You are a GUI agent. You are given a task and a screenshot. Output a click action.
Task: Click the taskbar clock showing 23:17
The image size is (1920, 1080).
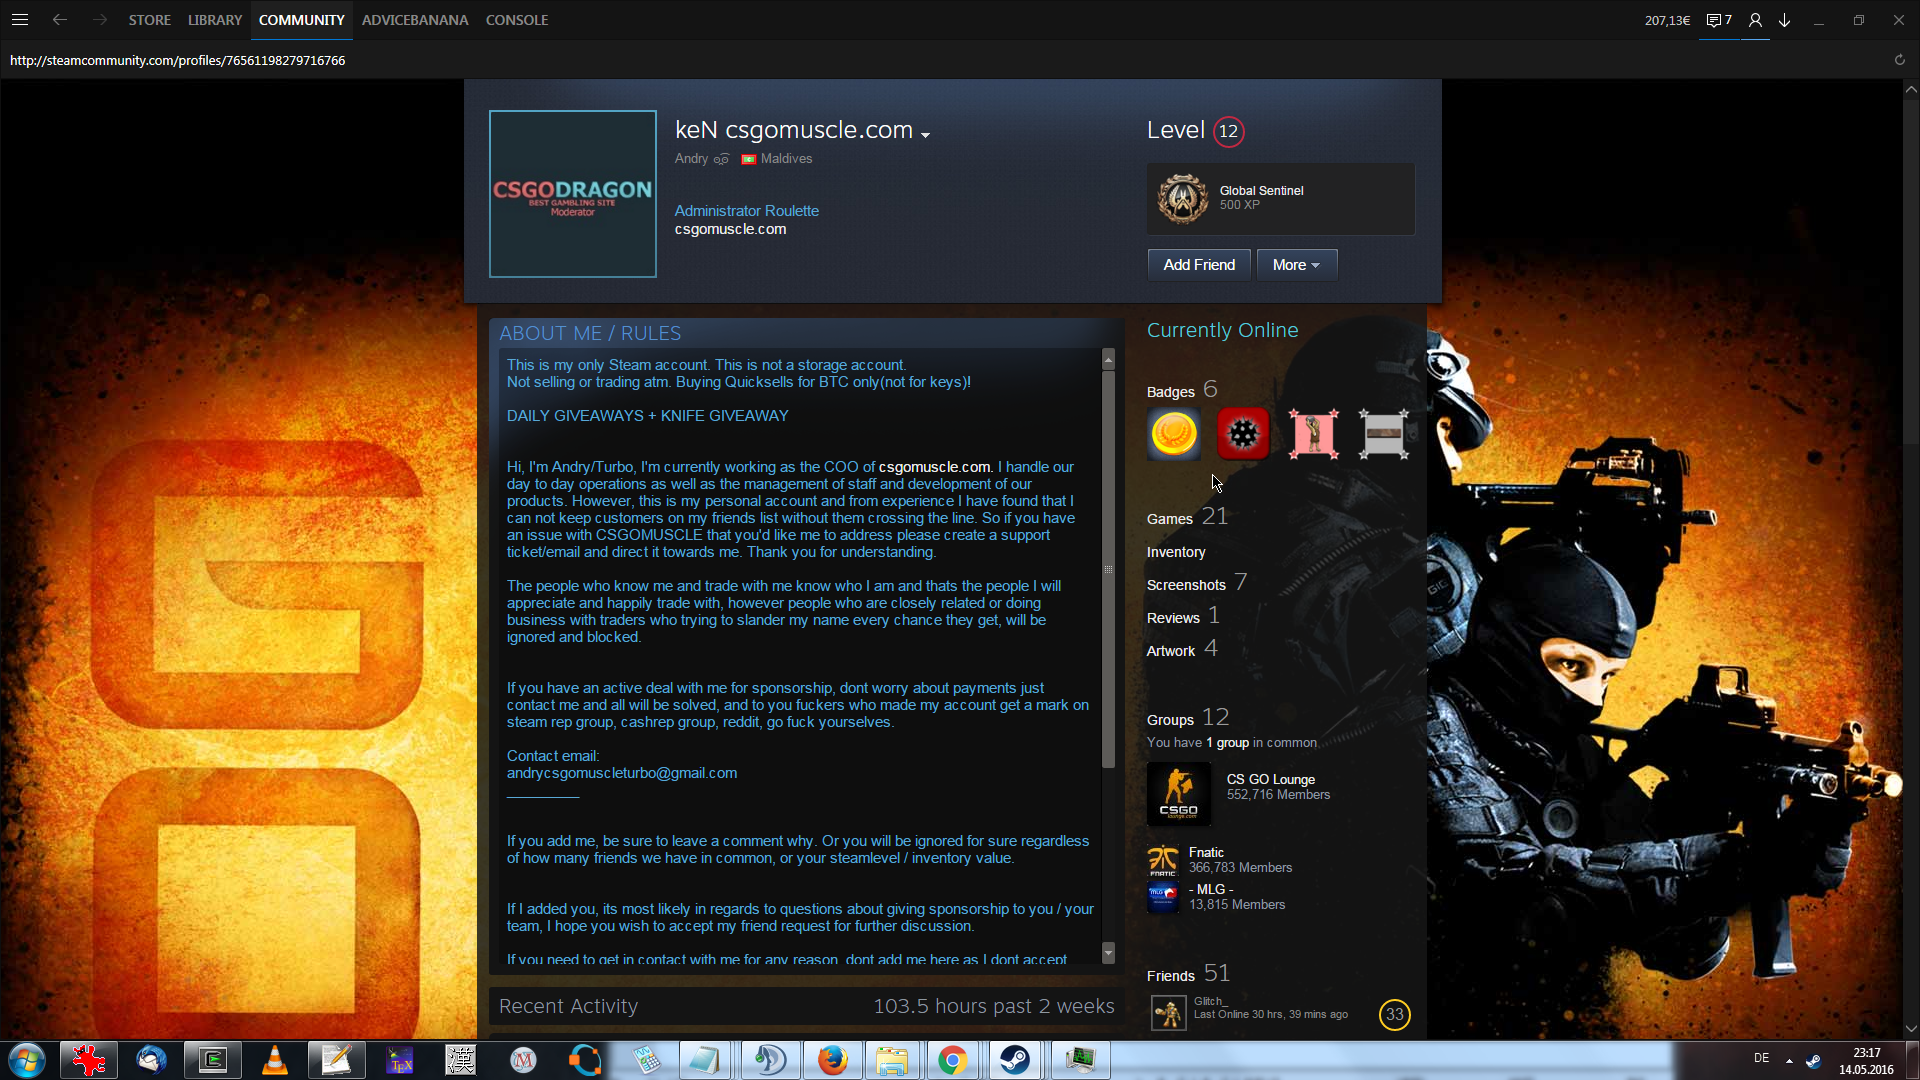click(x=1866, y=1053)
